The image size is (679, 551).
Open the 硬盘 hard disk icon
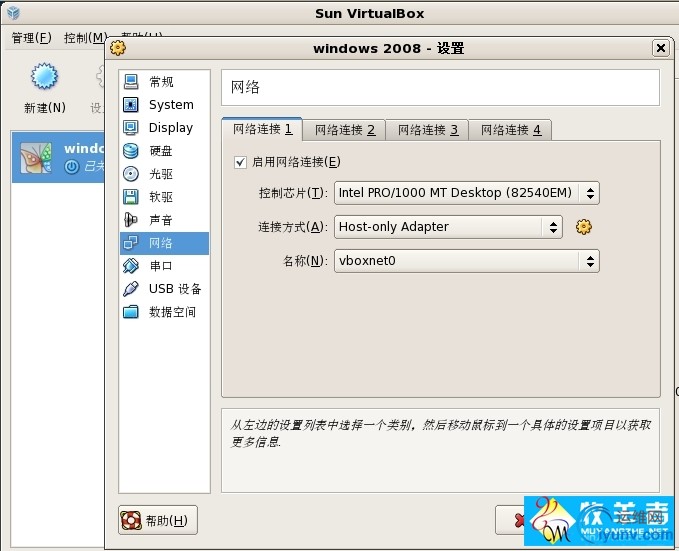(131, 150)
